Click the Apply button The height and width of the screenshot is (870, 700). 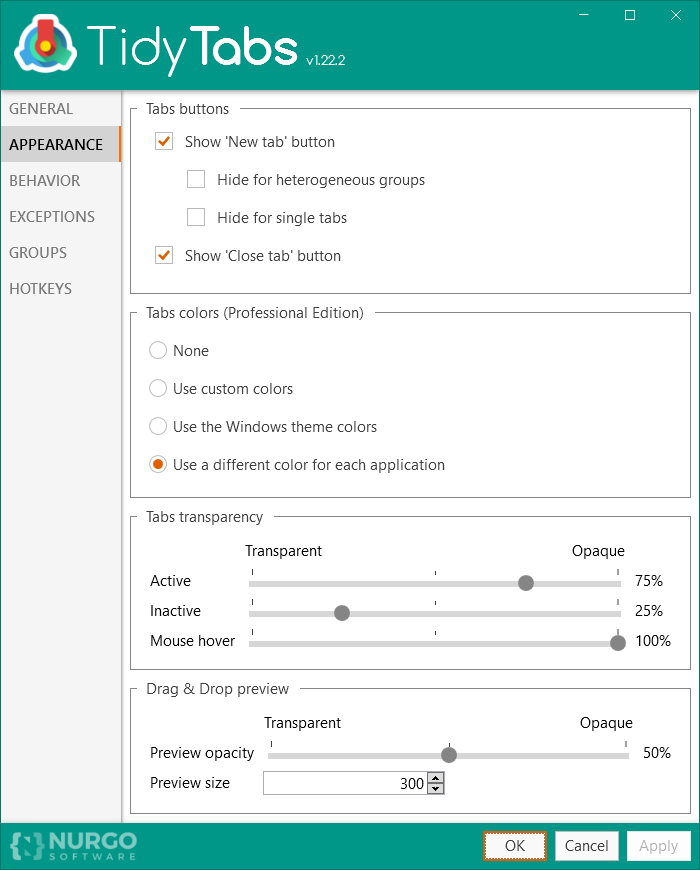pyautogui.click(x=658, y=846)
